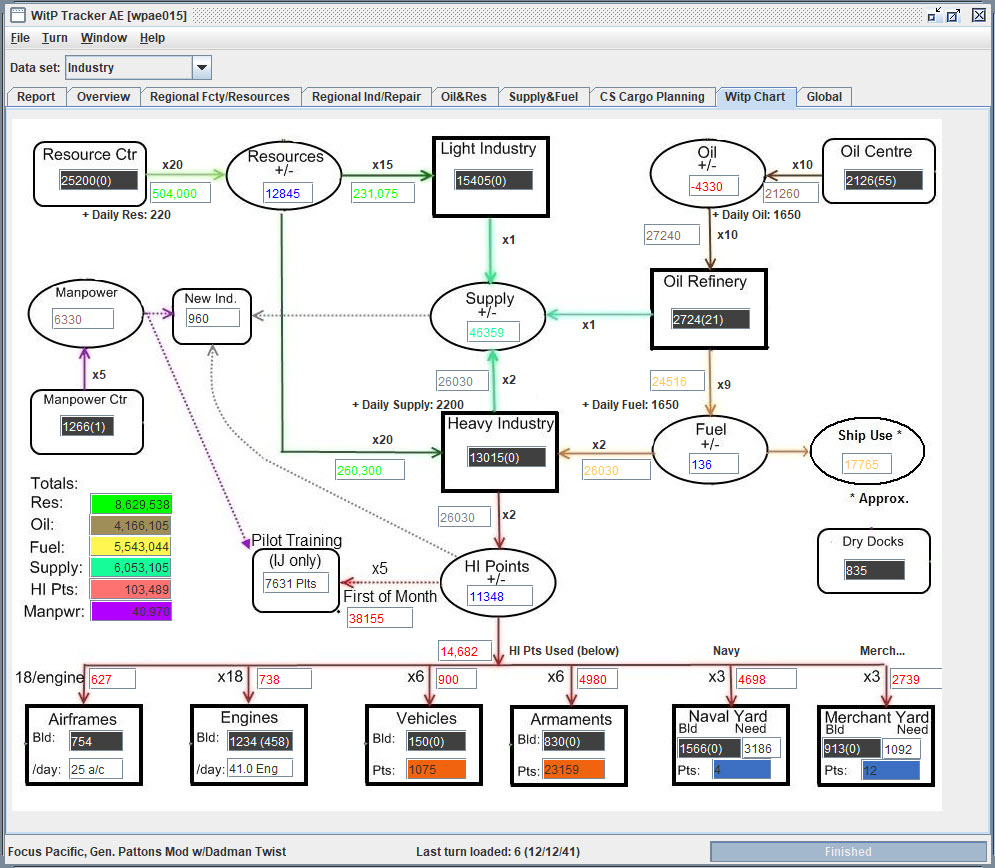Screen dimensions: 995x868
Task: Click Resource Ctr value 25200(0)
Action: [98, 180]
